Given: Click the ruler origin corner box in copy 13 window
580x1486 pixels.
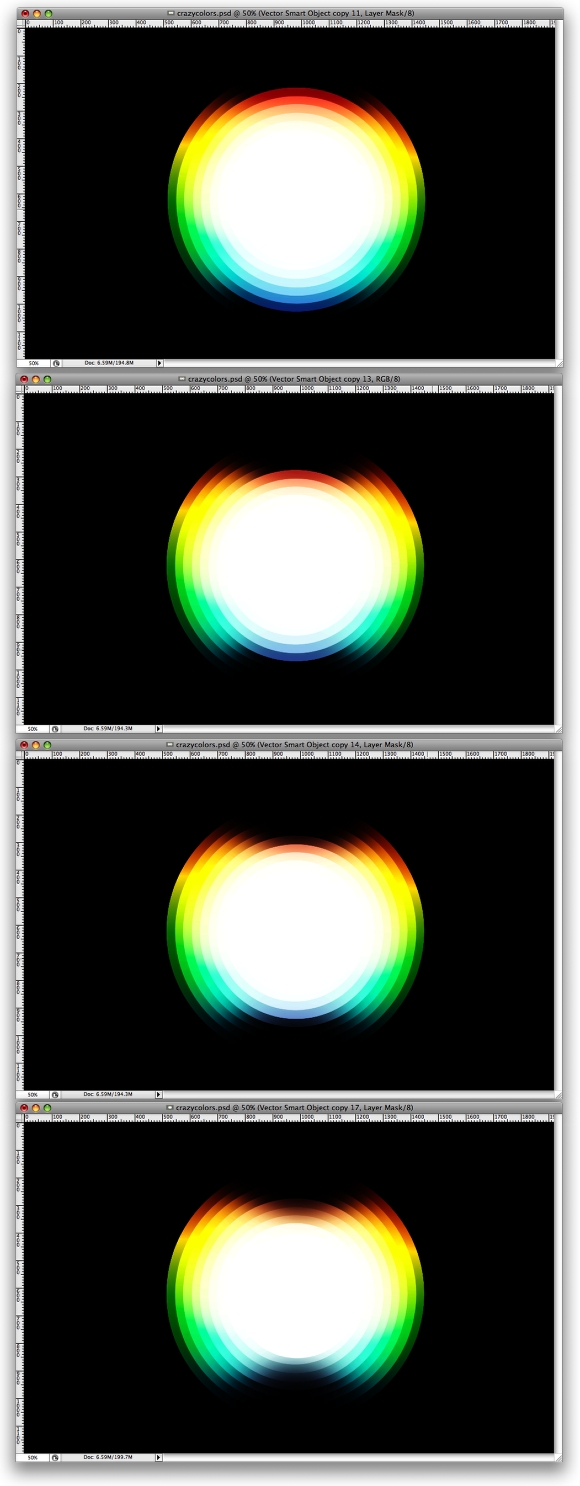Looking at the screenshot, I should tap(20, 389).
